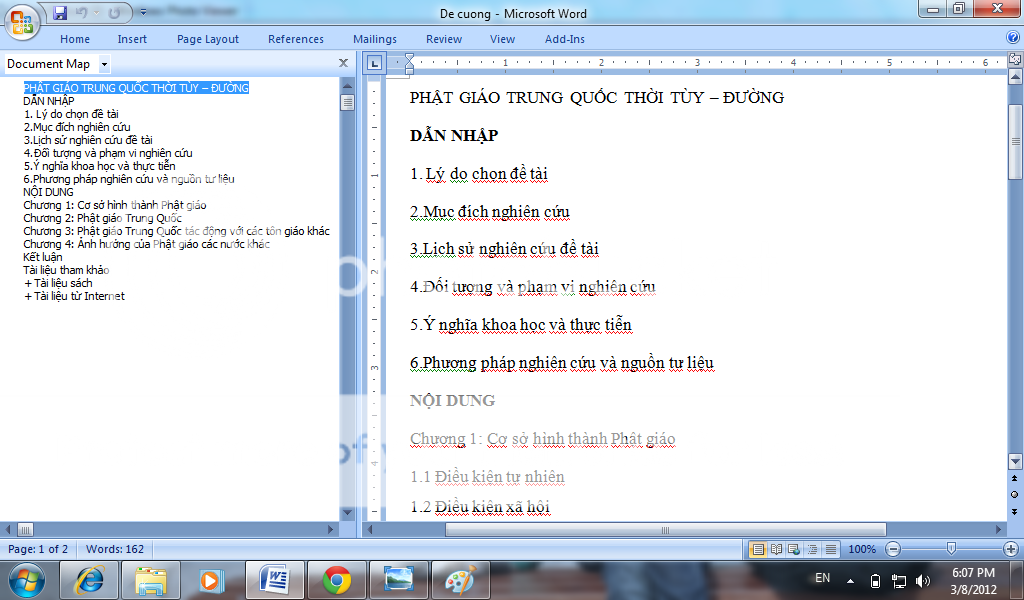Click the zoom slider handle

[951, 549]
